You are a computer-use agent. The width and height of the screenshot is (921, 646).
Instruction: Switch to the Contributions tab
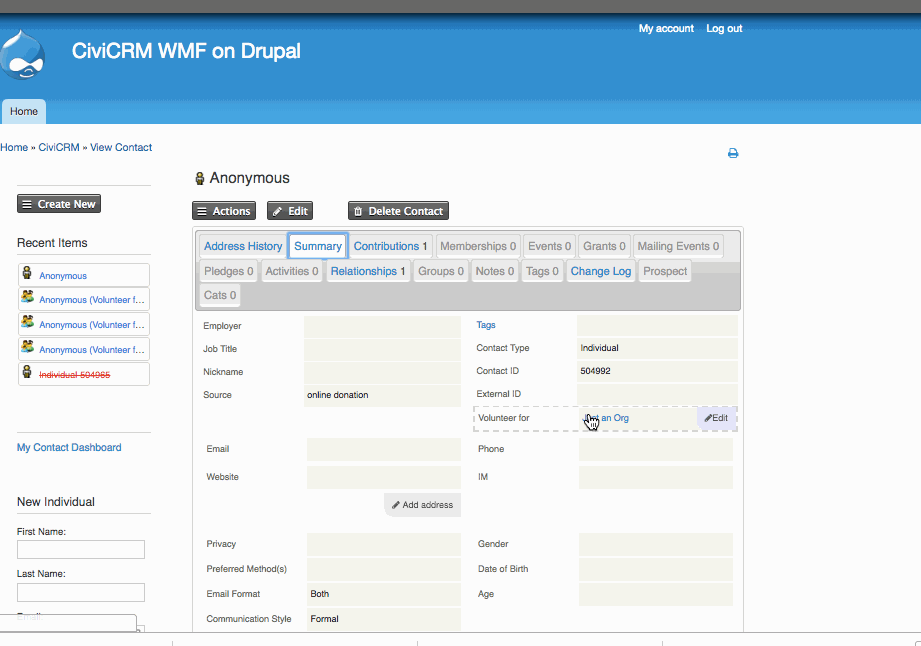coord(391,246)
